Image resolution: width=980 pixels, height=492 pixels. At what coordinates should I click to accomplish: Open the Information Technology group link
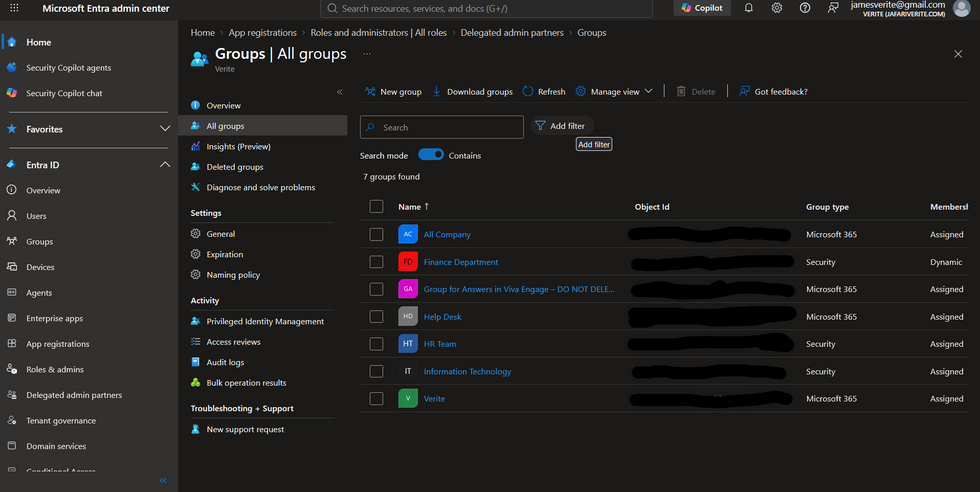468,371
